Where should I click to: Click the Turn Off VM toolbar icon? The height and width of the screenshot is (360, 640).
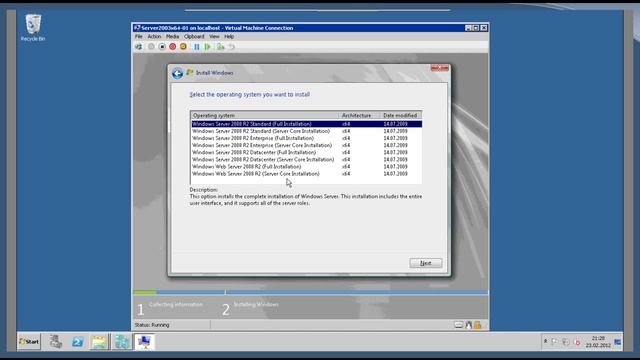[x=162, y=47]
